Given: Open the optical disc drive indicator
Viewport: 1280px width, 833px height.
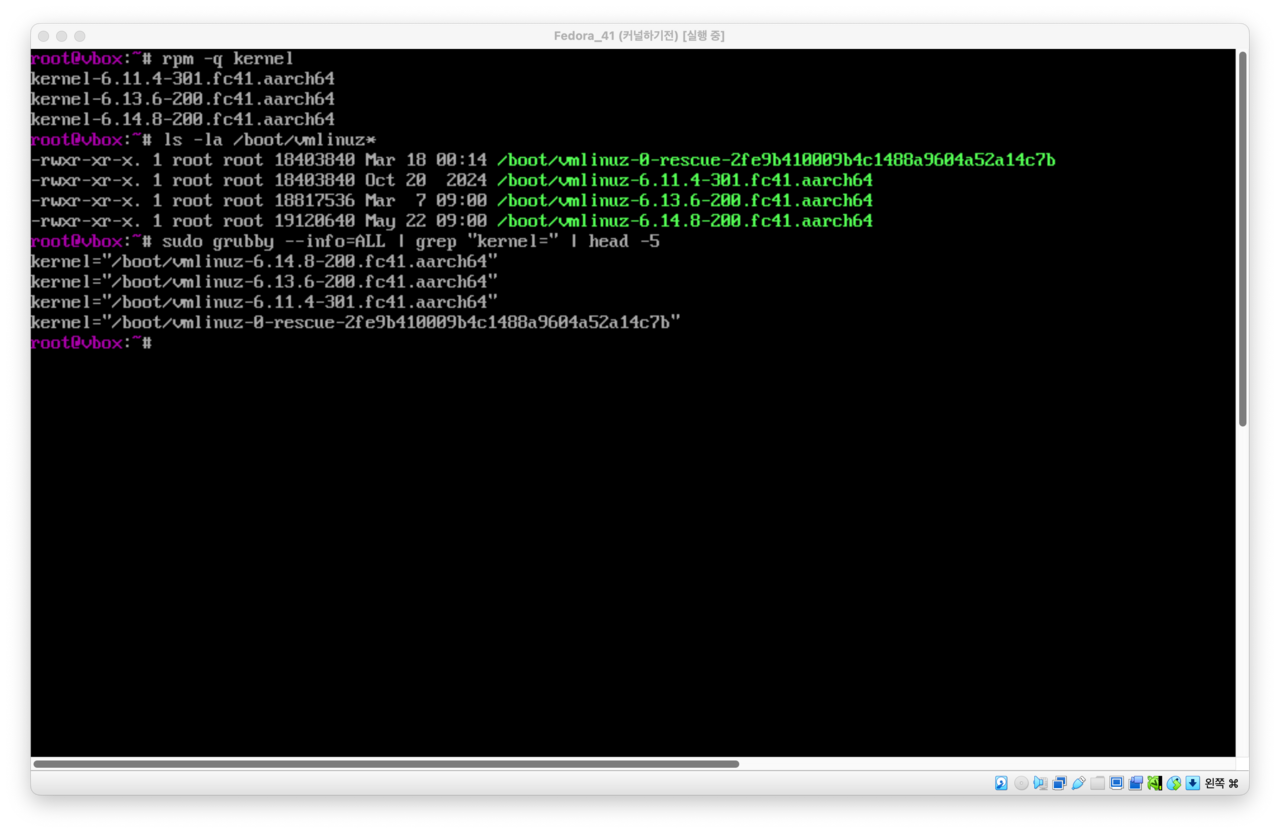Looking at the screenshot, I should (x=1021, y=783).
